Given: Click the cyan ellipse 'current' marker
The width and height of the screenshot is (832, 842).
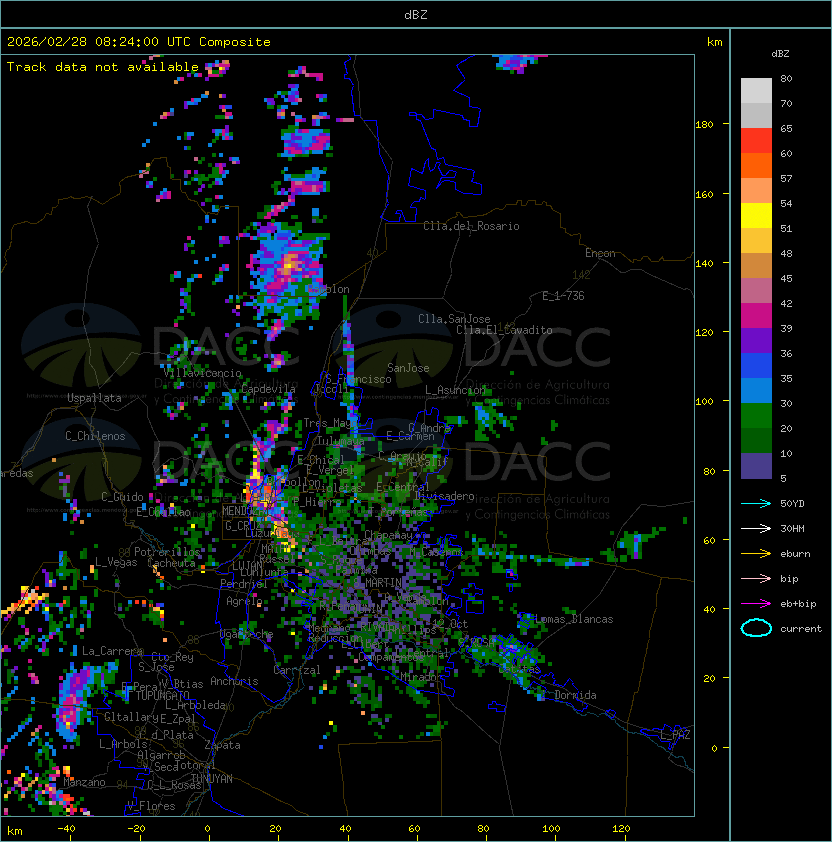Looking at the screenshot, I should [756, 628].
